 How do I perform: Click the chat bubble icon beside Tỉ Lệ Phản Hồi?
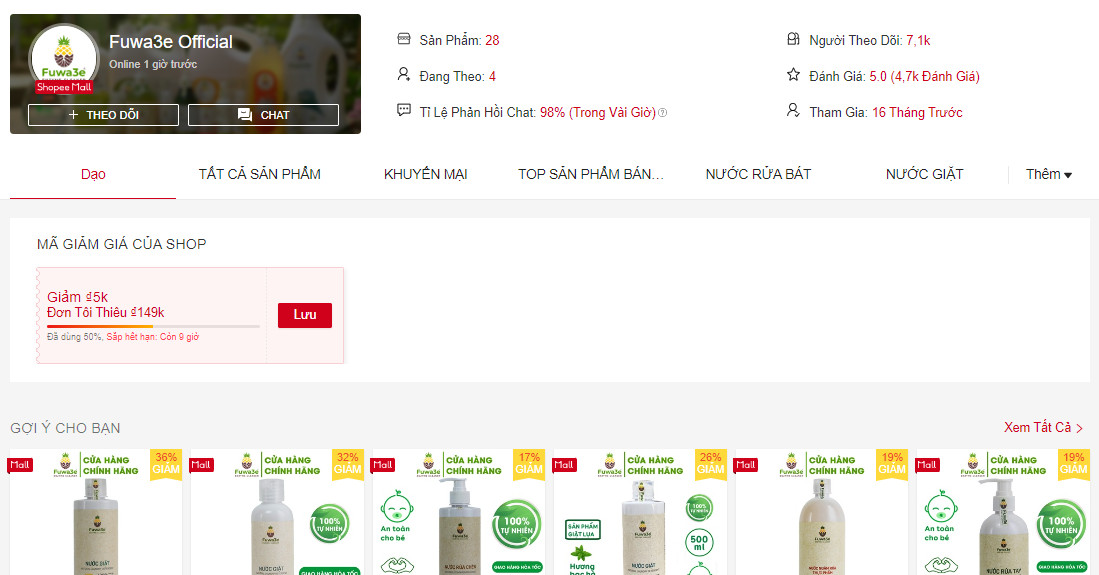coord(404,110)
